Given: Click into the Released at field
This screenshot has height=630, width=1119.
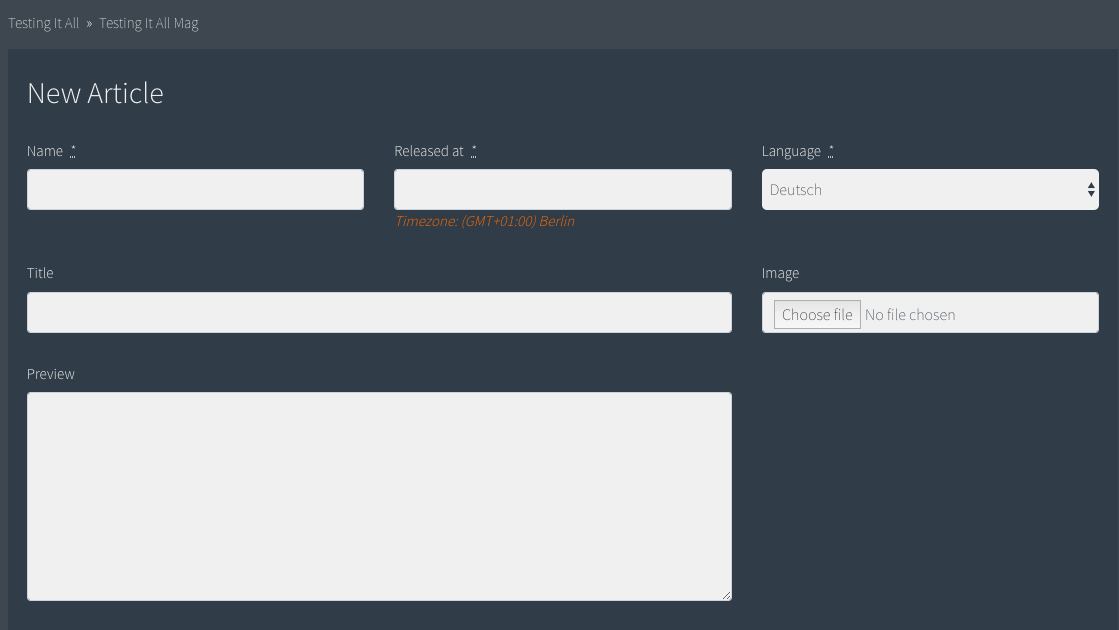Looking at the screenshot, I should [x=563, y=190].
